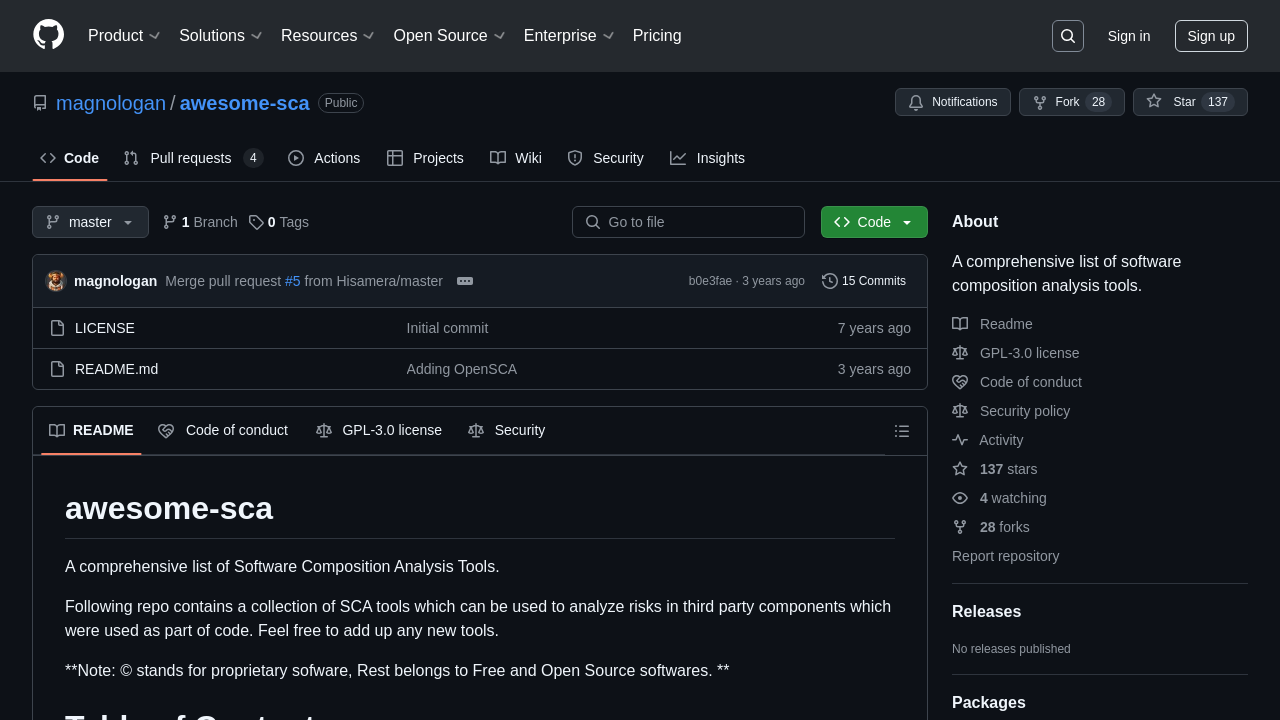Open the search magnifier icon

1067,36
